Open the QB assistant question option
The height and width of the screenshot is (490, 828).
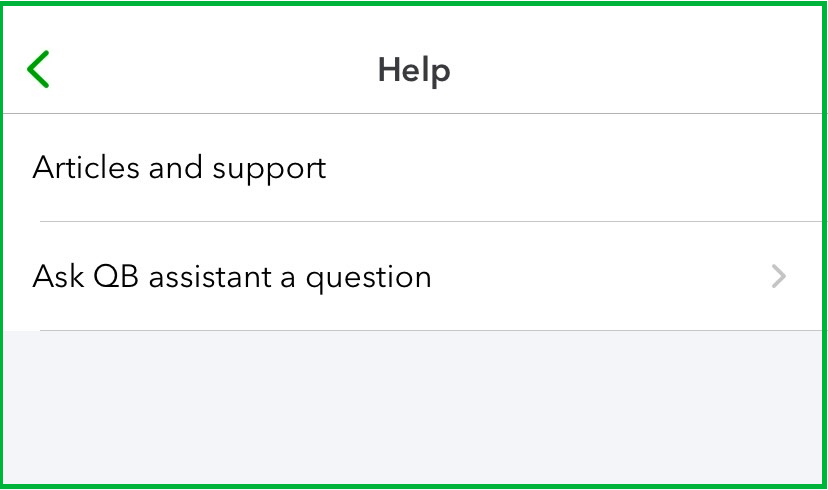point(232,276)
